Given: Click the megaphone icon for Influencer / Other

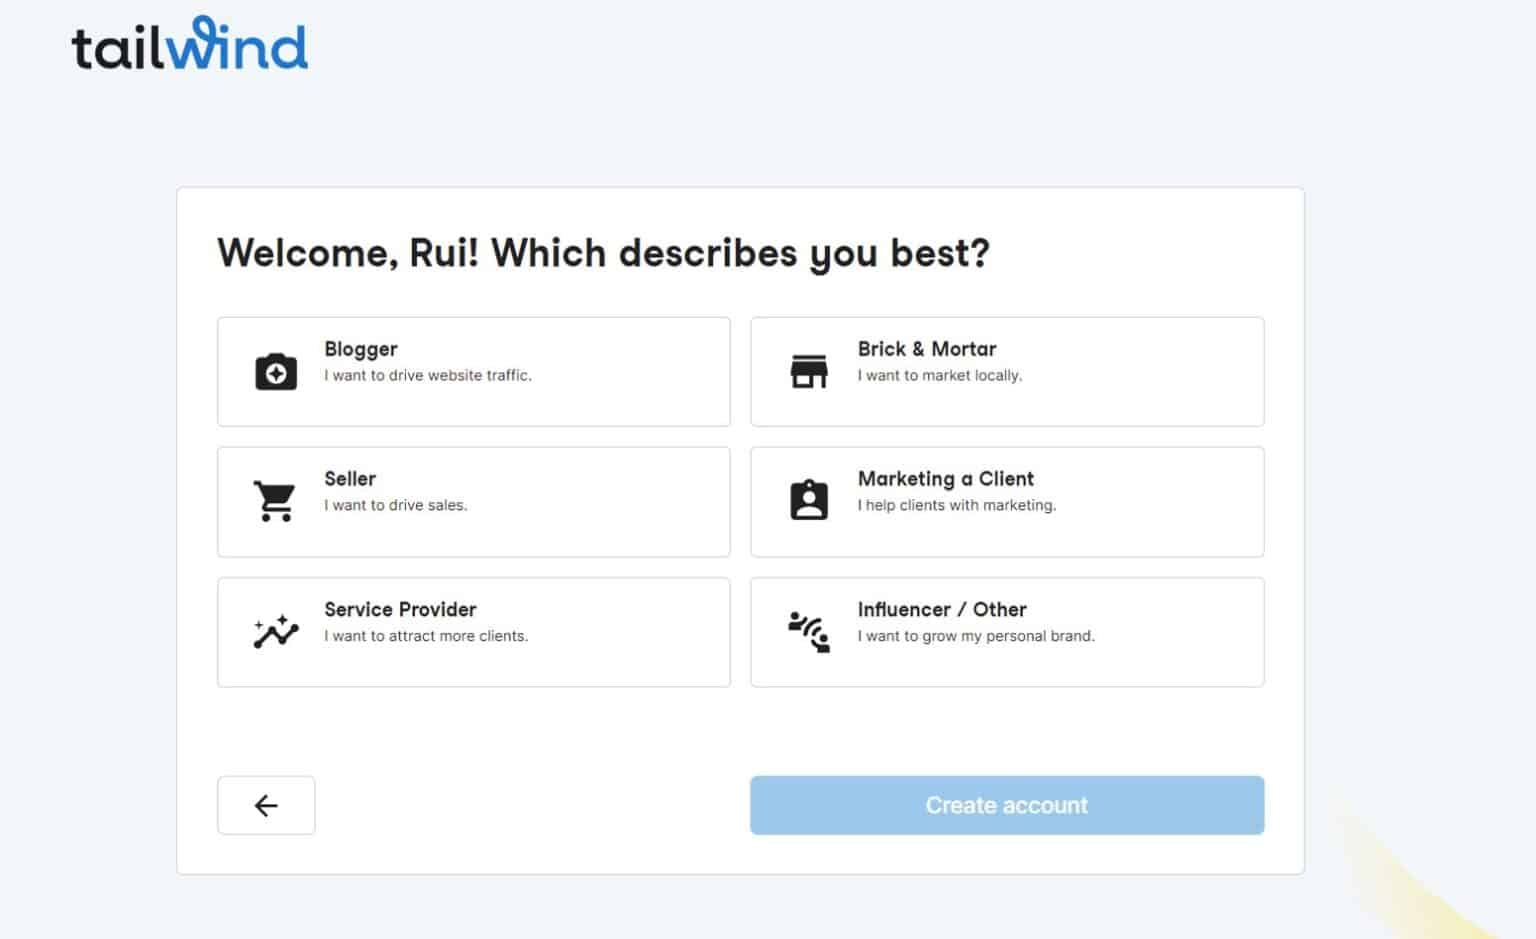Looking at the screenshot, I should click(x=808, y=630).
